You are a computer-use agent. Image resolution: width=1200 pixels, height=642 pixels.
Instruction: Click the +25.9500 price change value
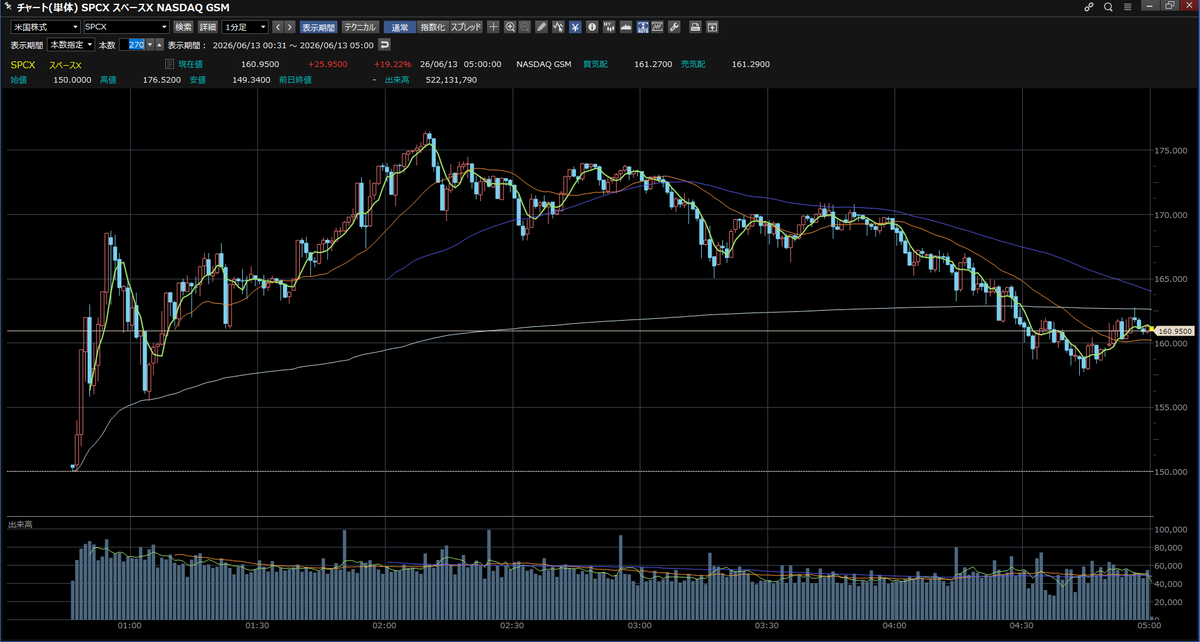point(328,64)
